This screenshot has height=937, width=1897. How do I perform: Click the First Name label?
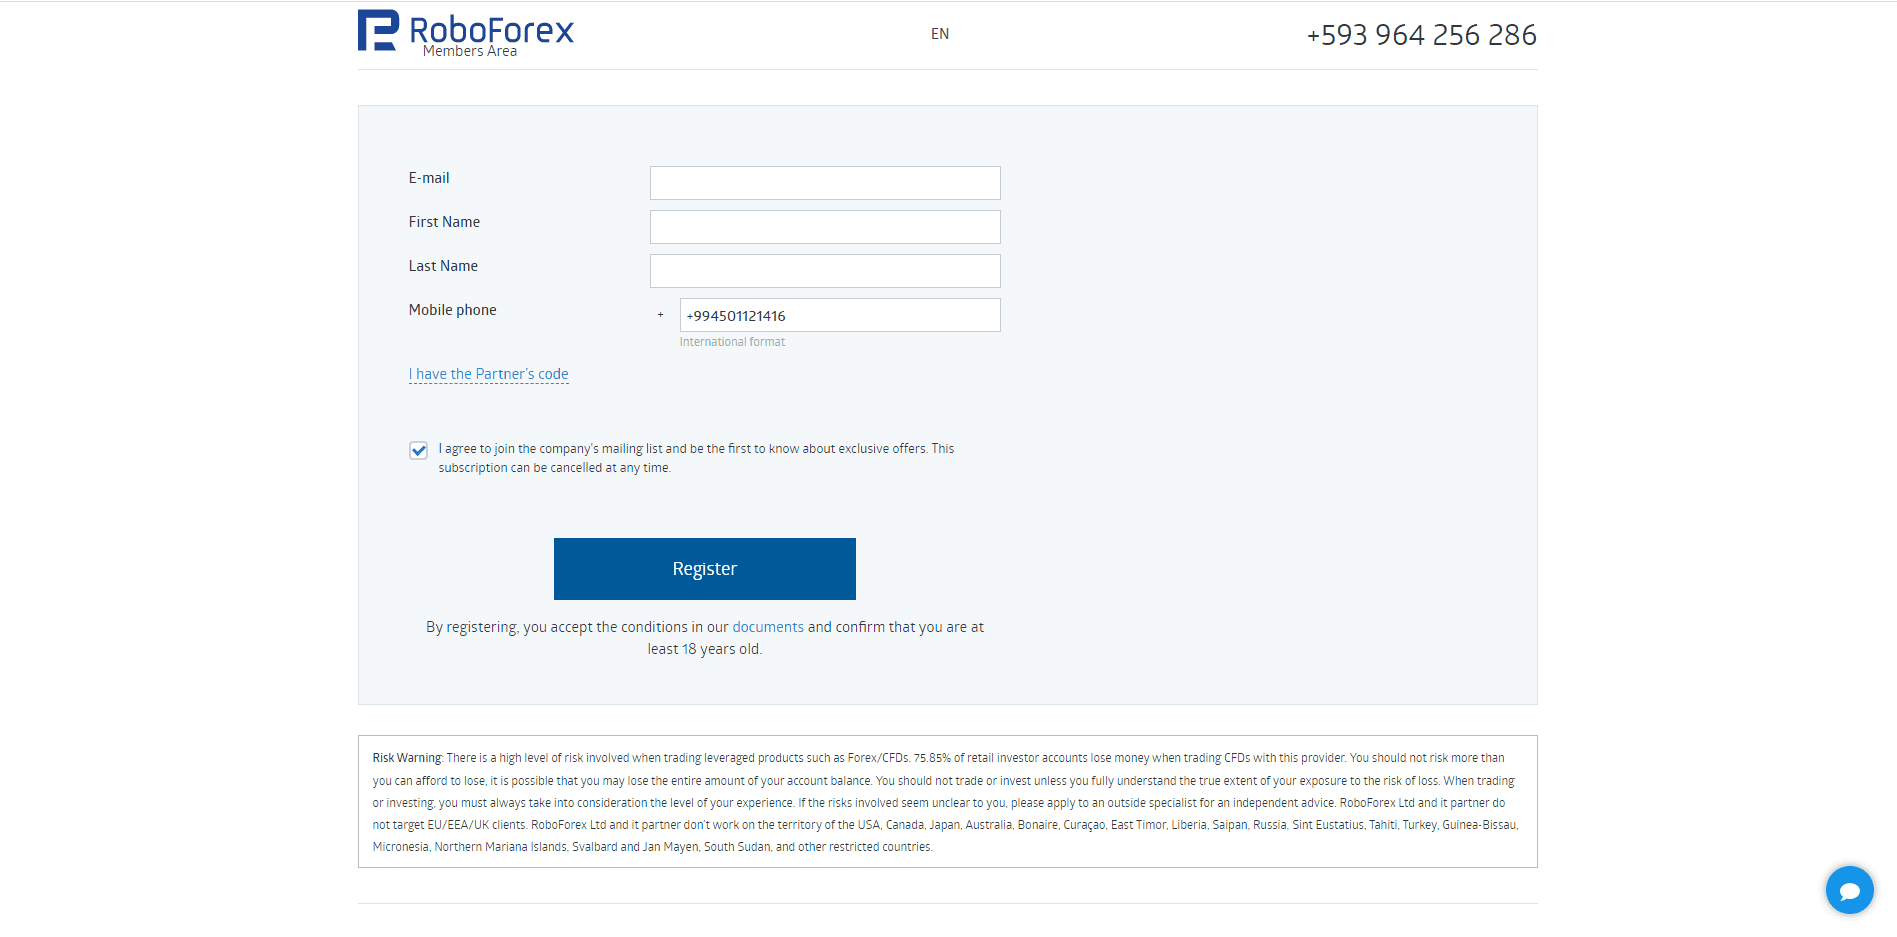(444, 222)
